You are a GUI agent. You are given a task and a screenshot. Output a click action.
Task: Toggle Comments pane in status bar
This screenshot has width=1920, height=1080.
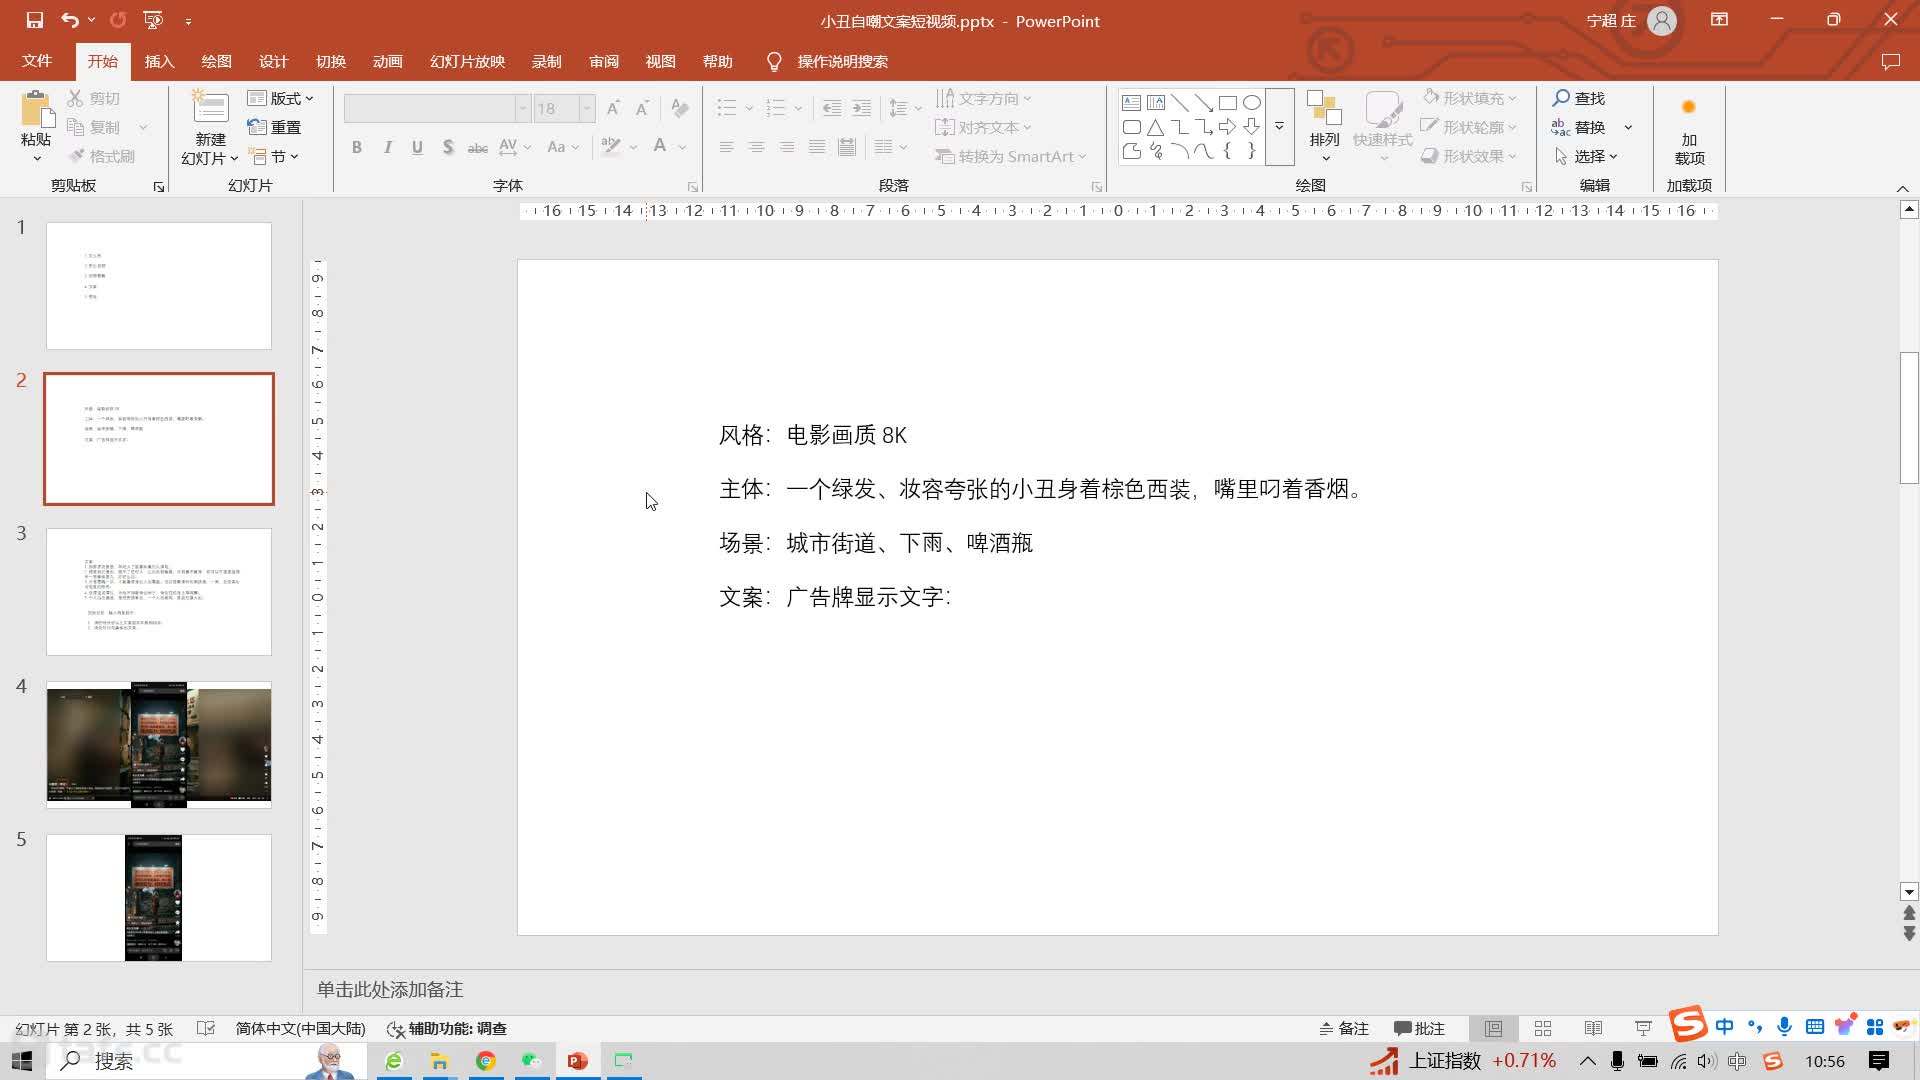[1419, 1028]
